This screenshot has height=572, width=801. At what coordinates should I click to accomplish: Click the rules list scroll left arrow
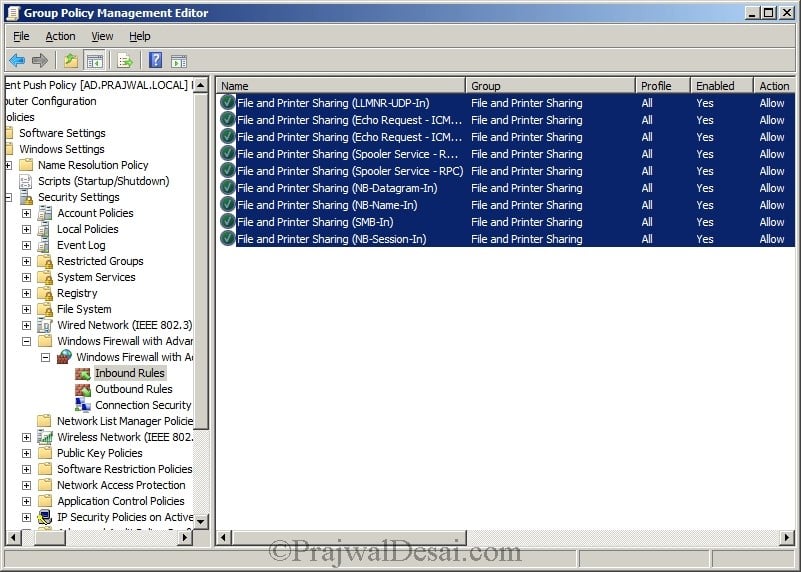pos(223,537)
